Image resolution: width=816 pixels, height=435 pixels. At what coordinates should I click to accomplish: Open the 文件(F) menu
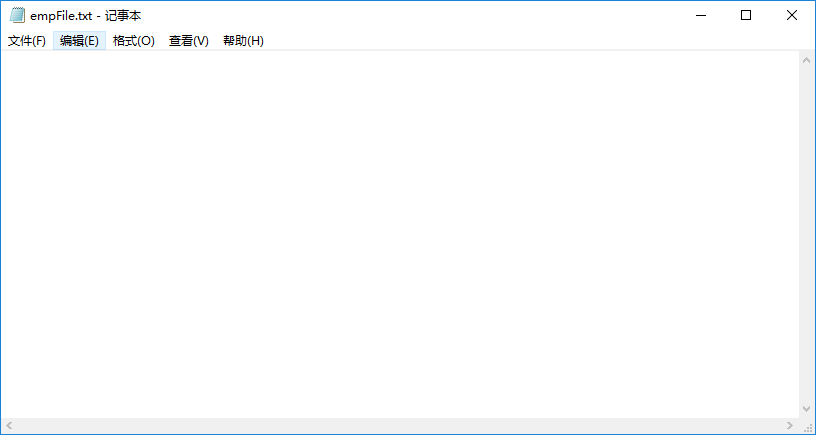pyautogui.click(x=27, y=41)
